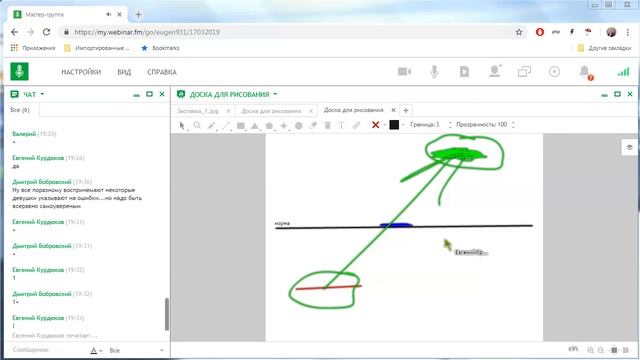Pick the straight line tool
The image size is (640, 360).
[x=226, y=125]
